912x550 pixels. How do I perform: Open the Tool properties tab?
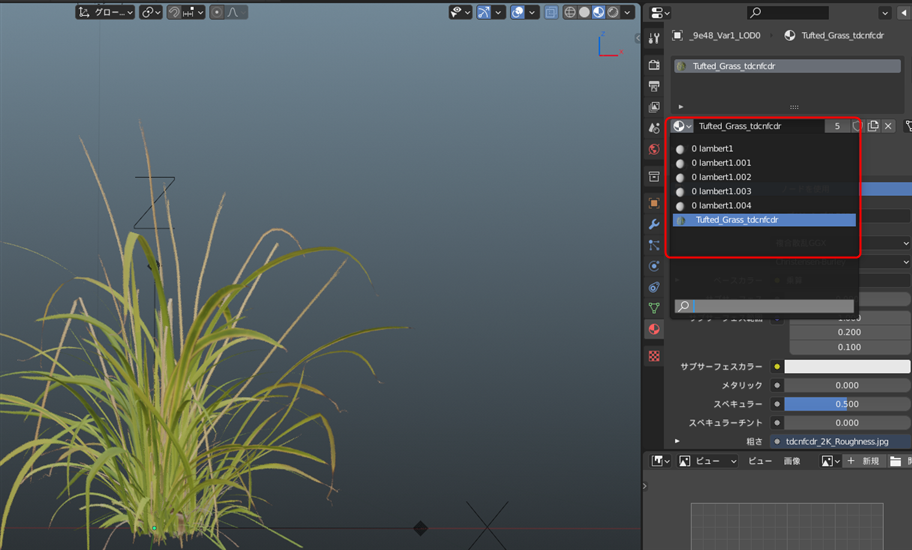click(654, 38)
